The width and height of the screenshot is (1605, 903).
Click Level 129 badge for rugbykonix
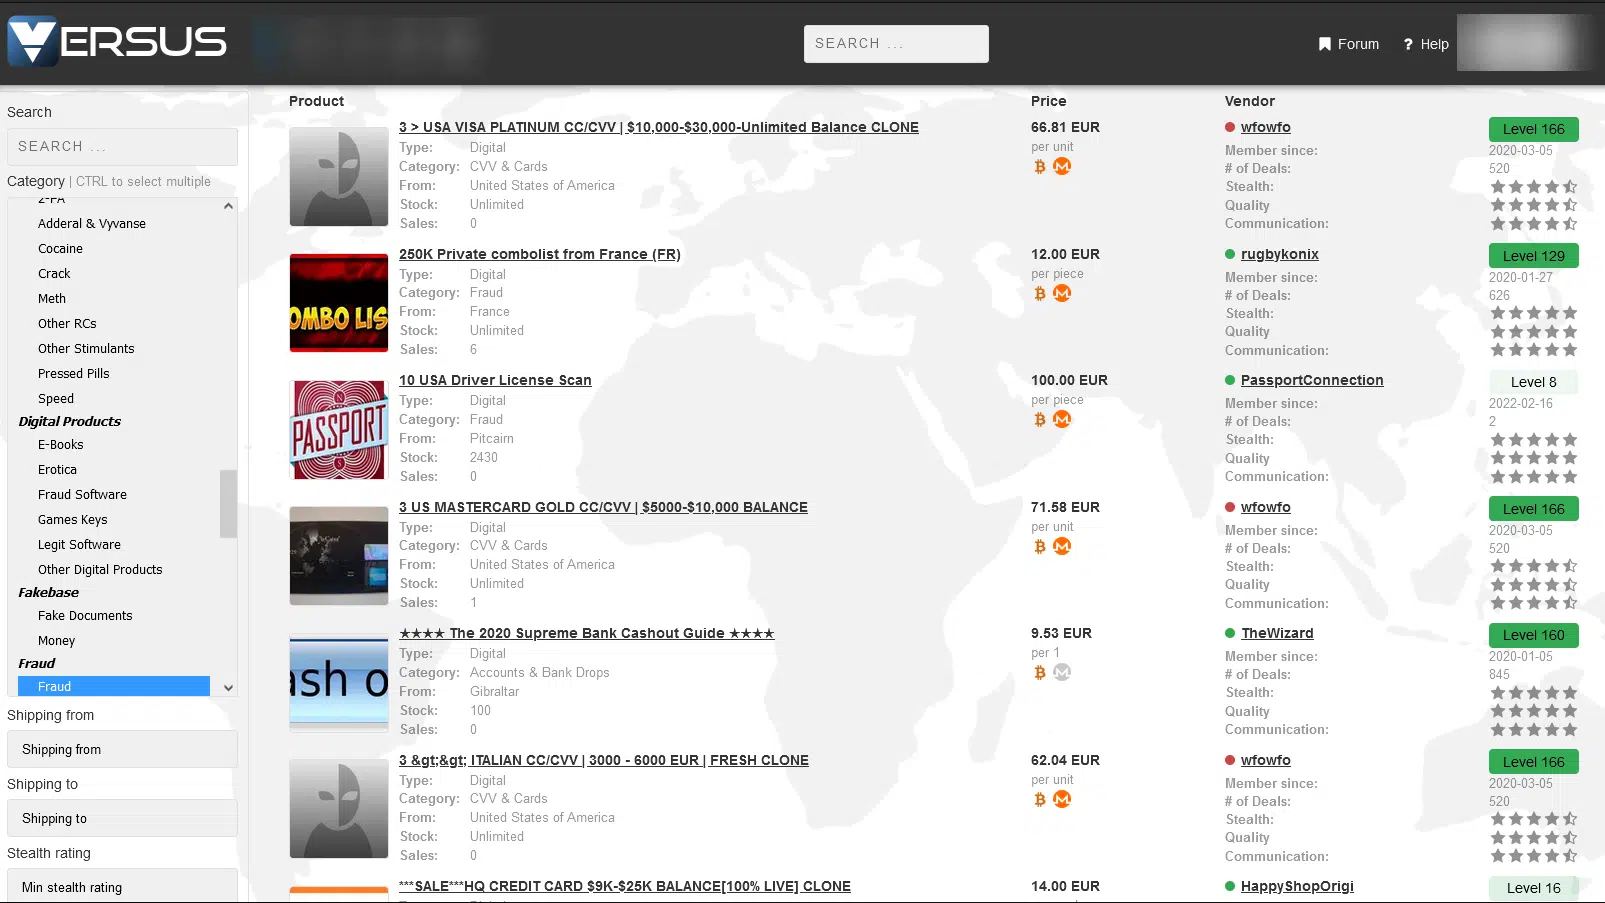[1533, 256]
